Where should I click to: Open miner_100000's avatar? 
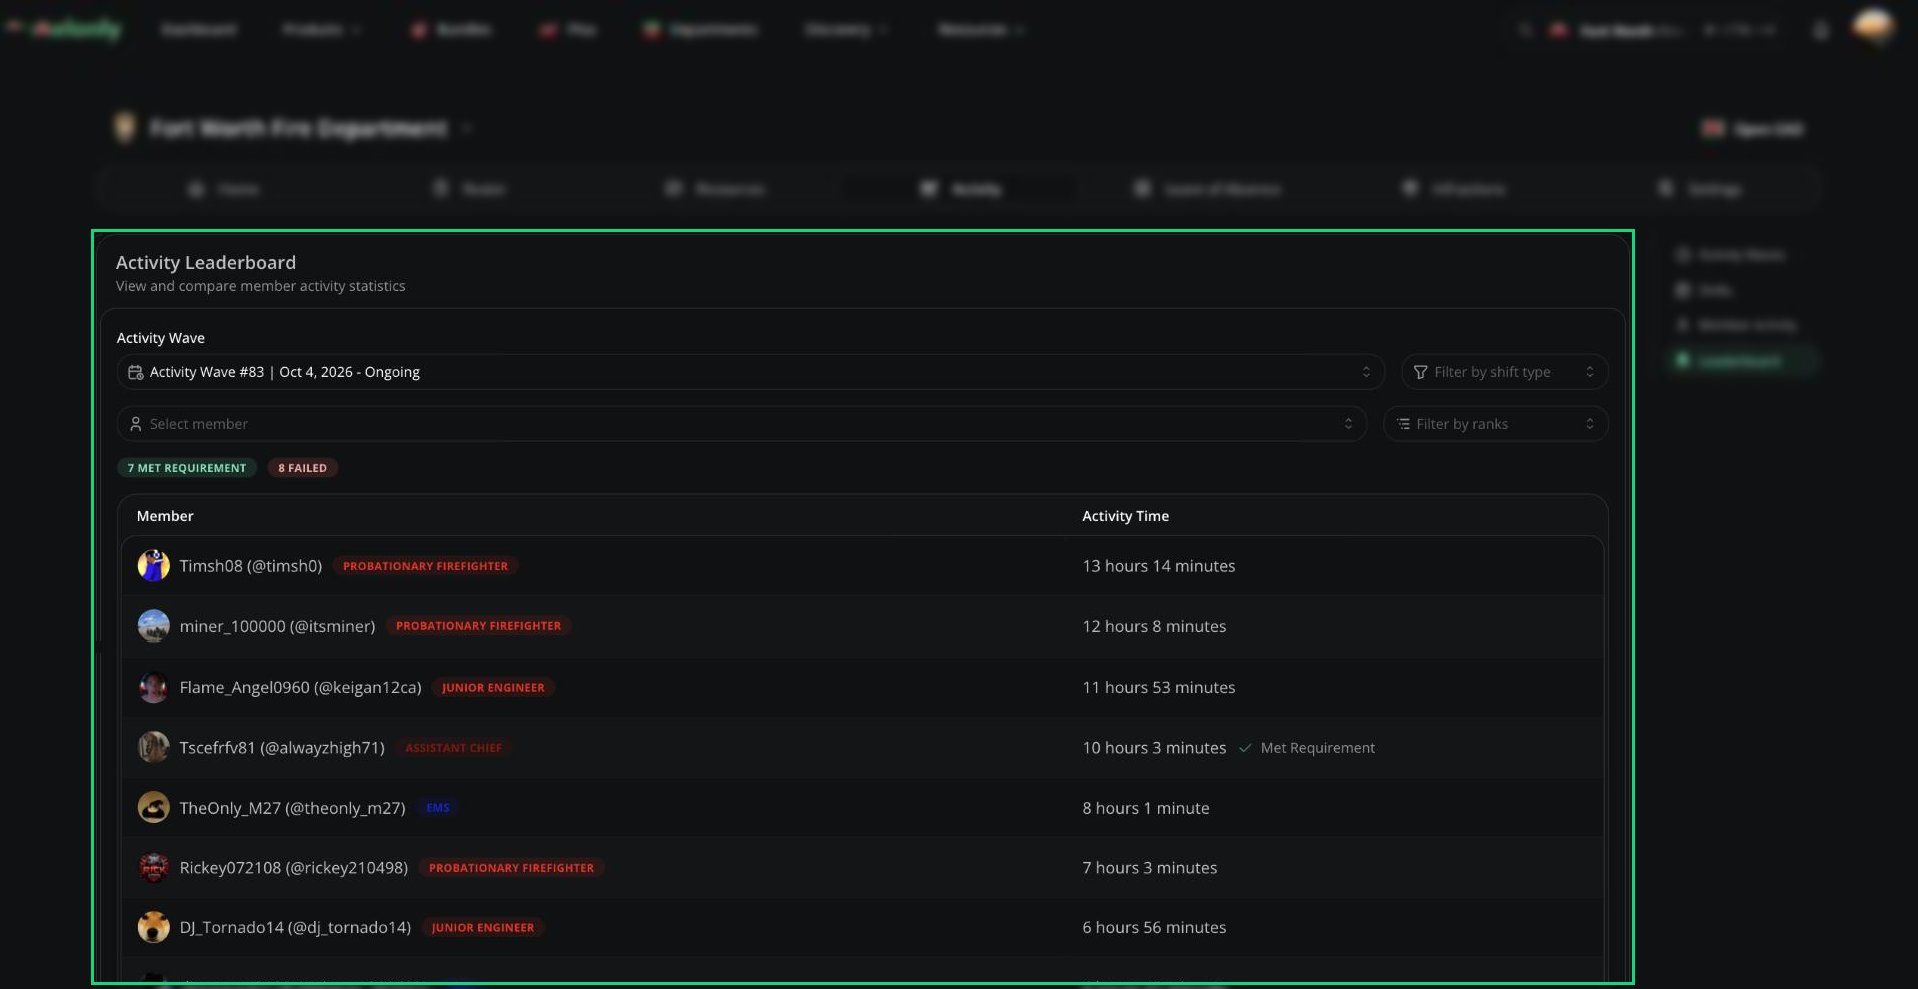(x=153, y=626)
